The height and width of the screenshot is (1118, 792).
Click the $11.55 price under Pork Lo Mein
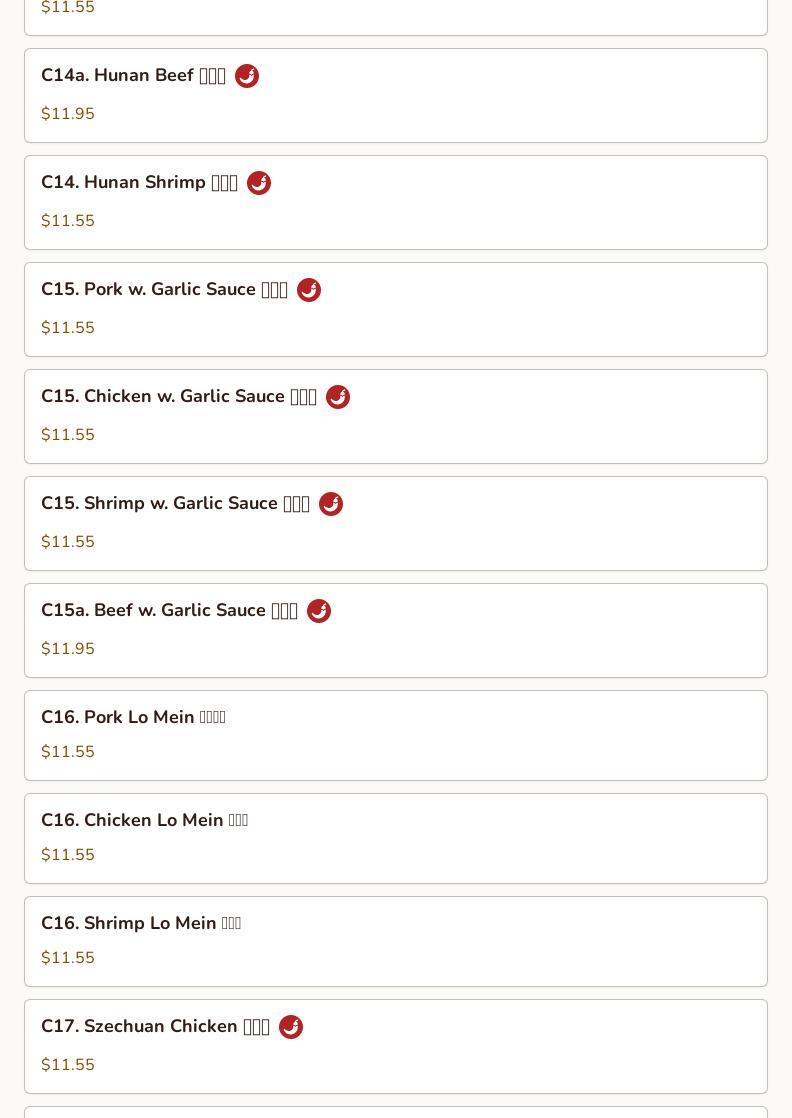(x=68, y=752)
